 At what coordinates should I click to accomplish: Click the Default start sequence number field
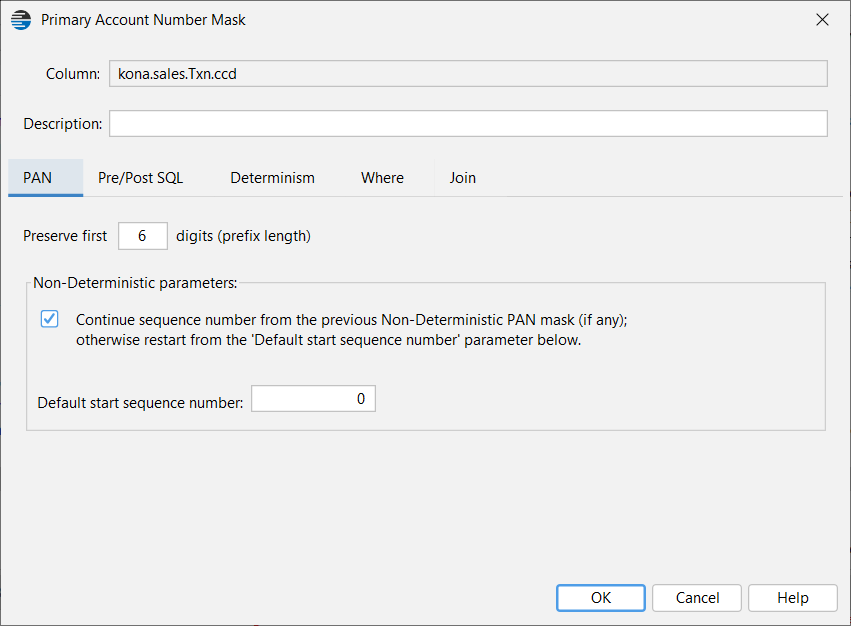[x=313, y=399]
